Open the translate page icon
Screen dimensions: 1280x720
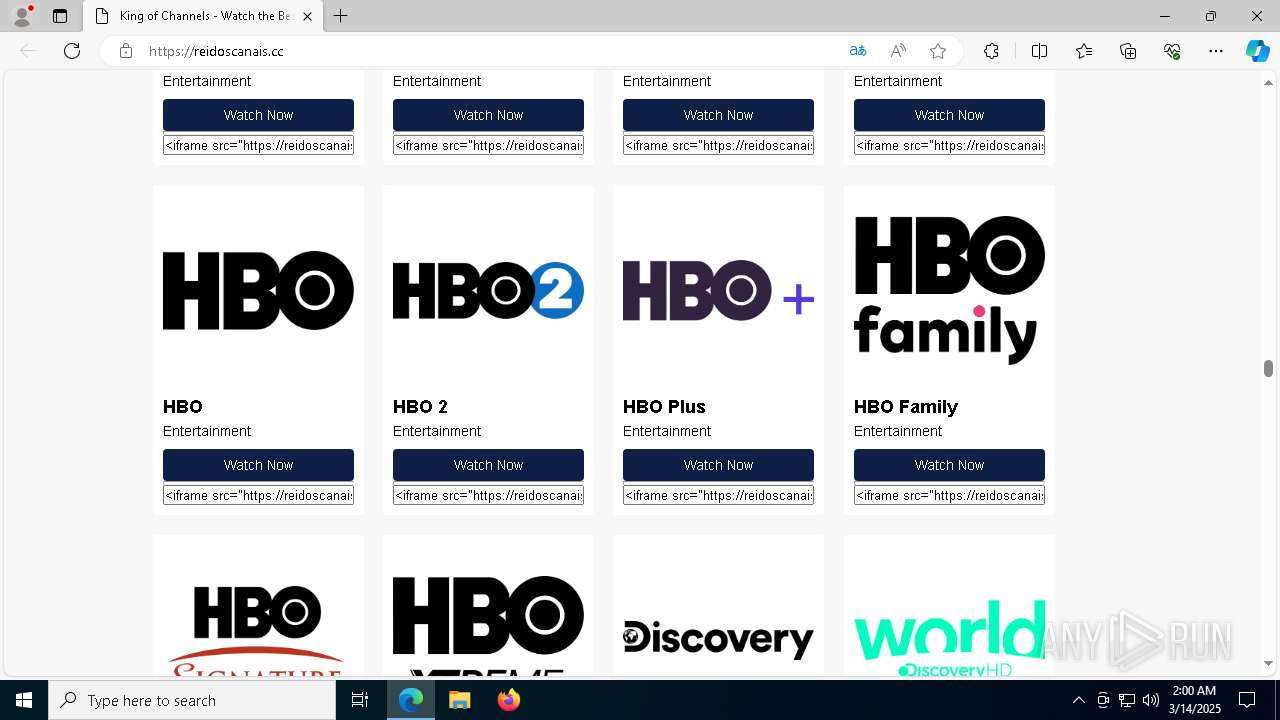[858, 51]
